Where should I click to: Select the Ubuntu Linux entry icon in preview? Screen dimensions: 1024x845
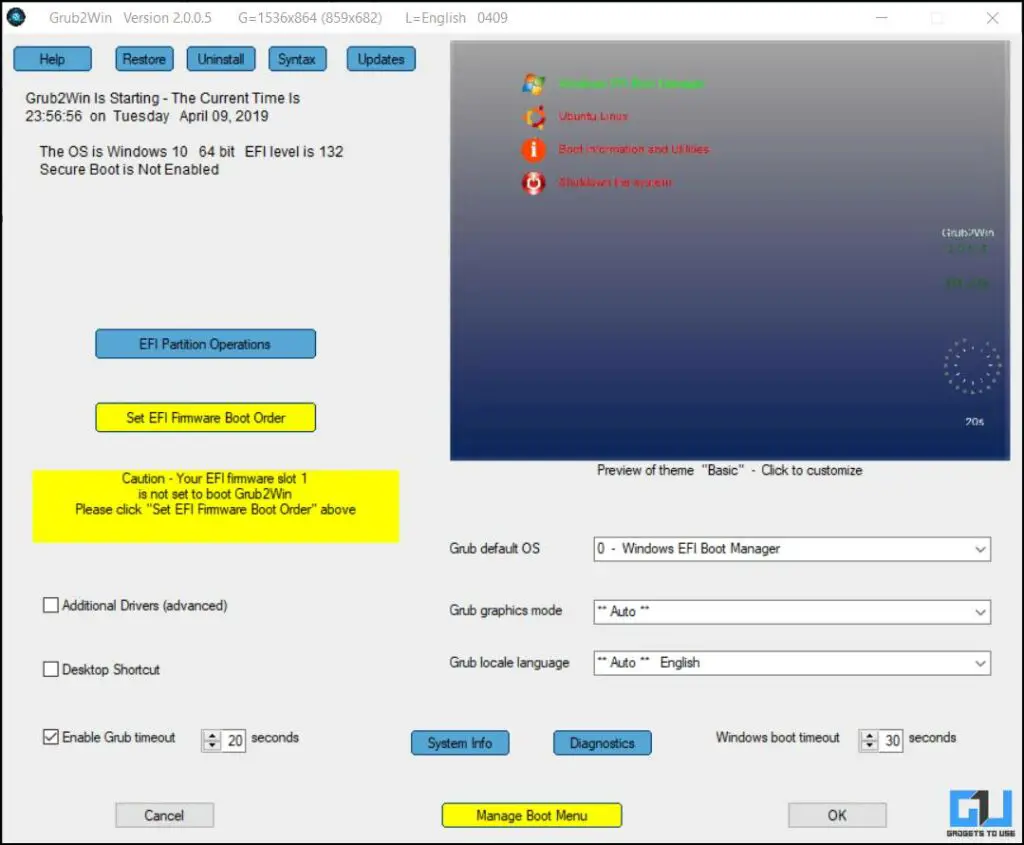click(x=533, y=116)
